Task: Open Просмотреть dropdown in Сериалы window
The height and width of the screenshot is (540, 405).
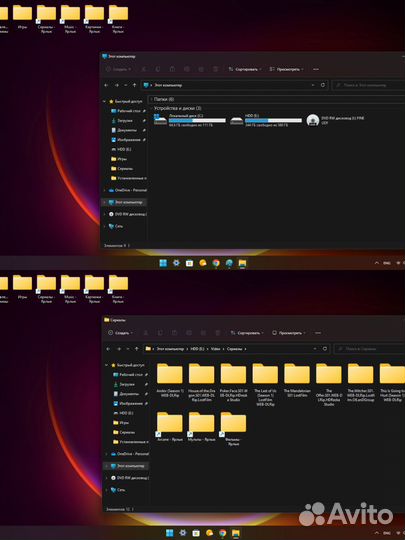Action: click(289, 333)
